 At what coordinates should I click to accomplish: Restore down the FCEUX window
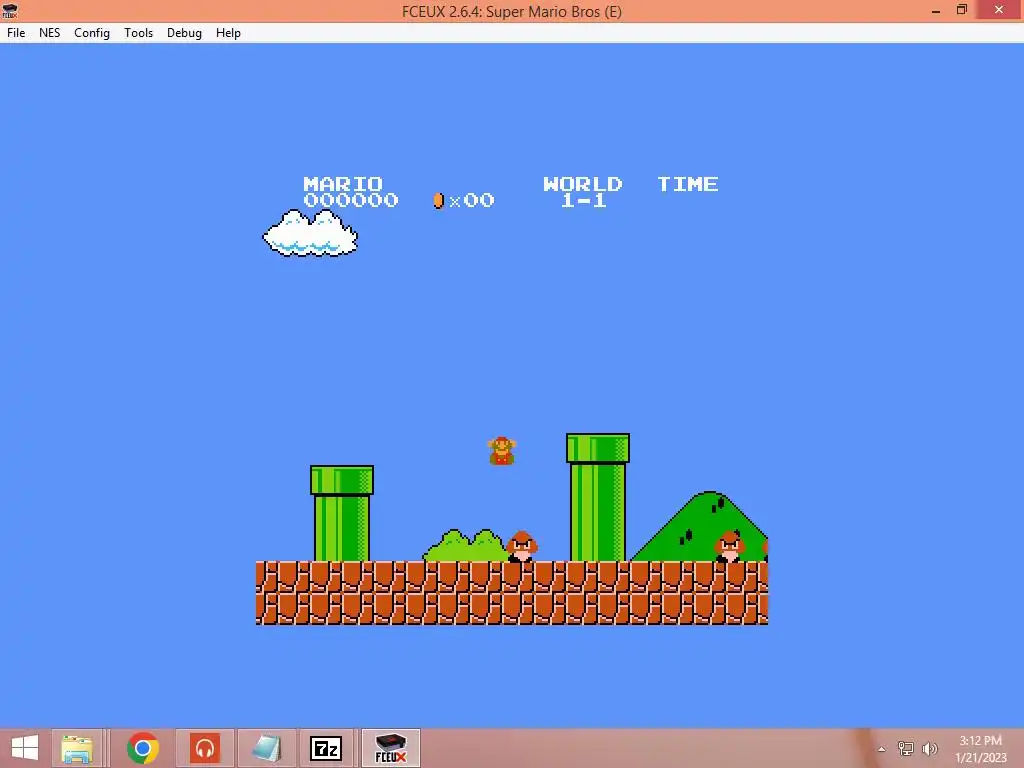(x=962, y=10)
